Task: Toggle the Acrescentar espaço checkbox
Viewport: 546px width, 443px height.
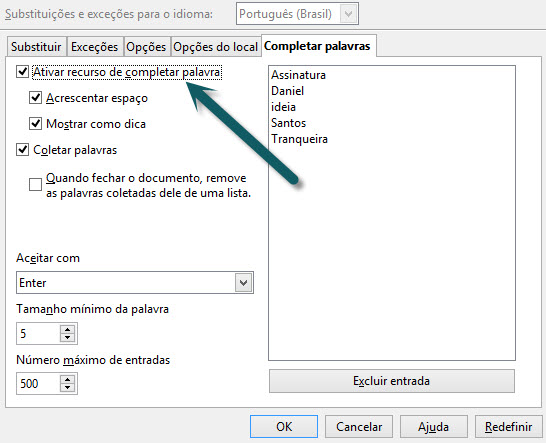Action: (36, 98)
